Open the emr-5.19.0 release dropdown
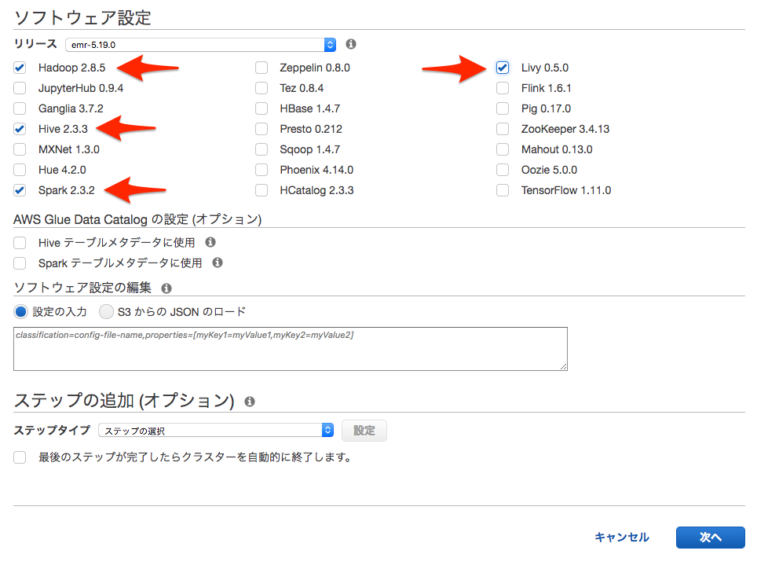The height and width of the screenshot is (569, 768). click(x=201, y=45)
